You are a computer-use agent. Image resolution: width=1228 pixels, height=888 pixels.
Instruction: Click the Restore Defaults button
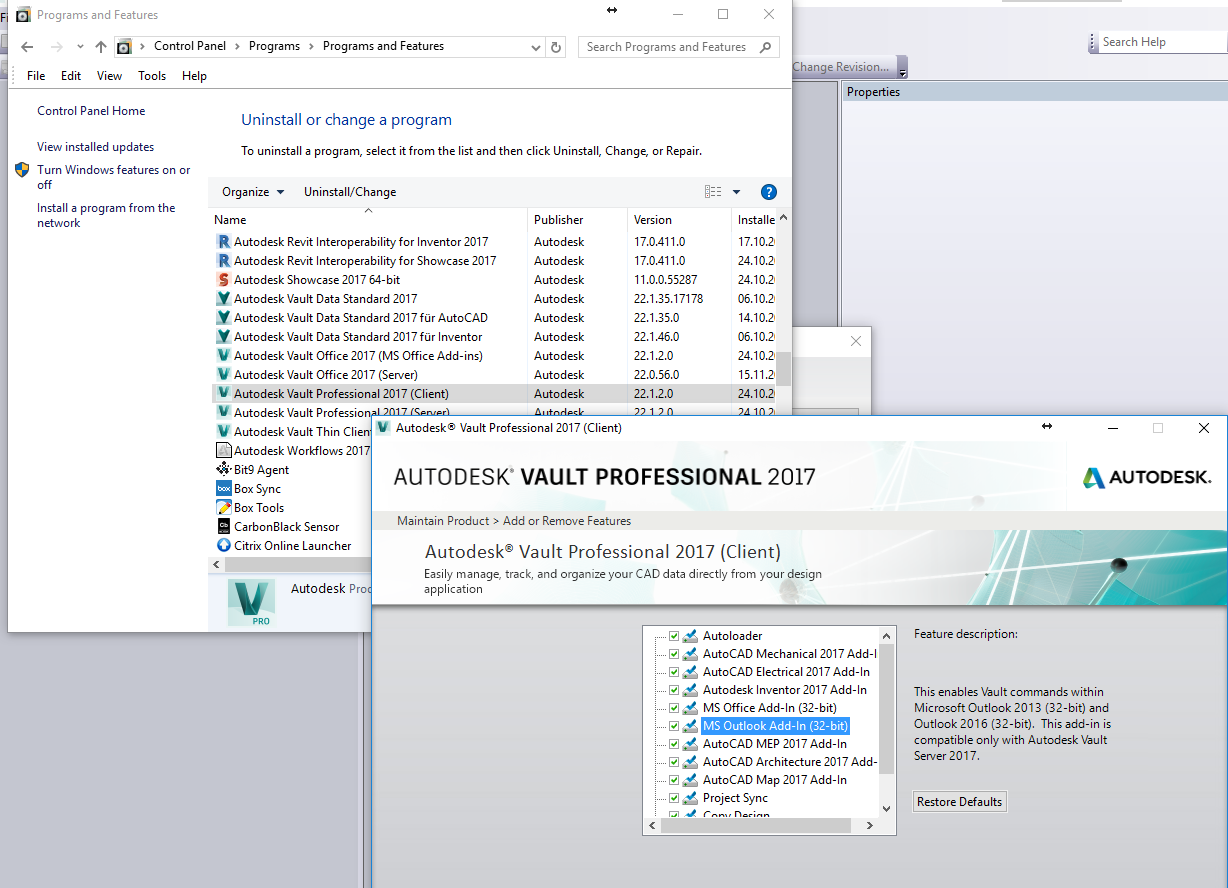click(959, 801)
